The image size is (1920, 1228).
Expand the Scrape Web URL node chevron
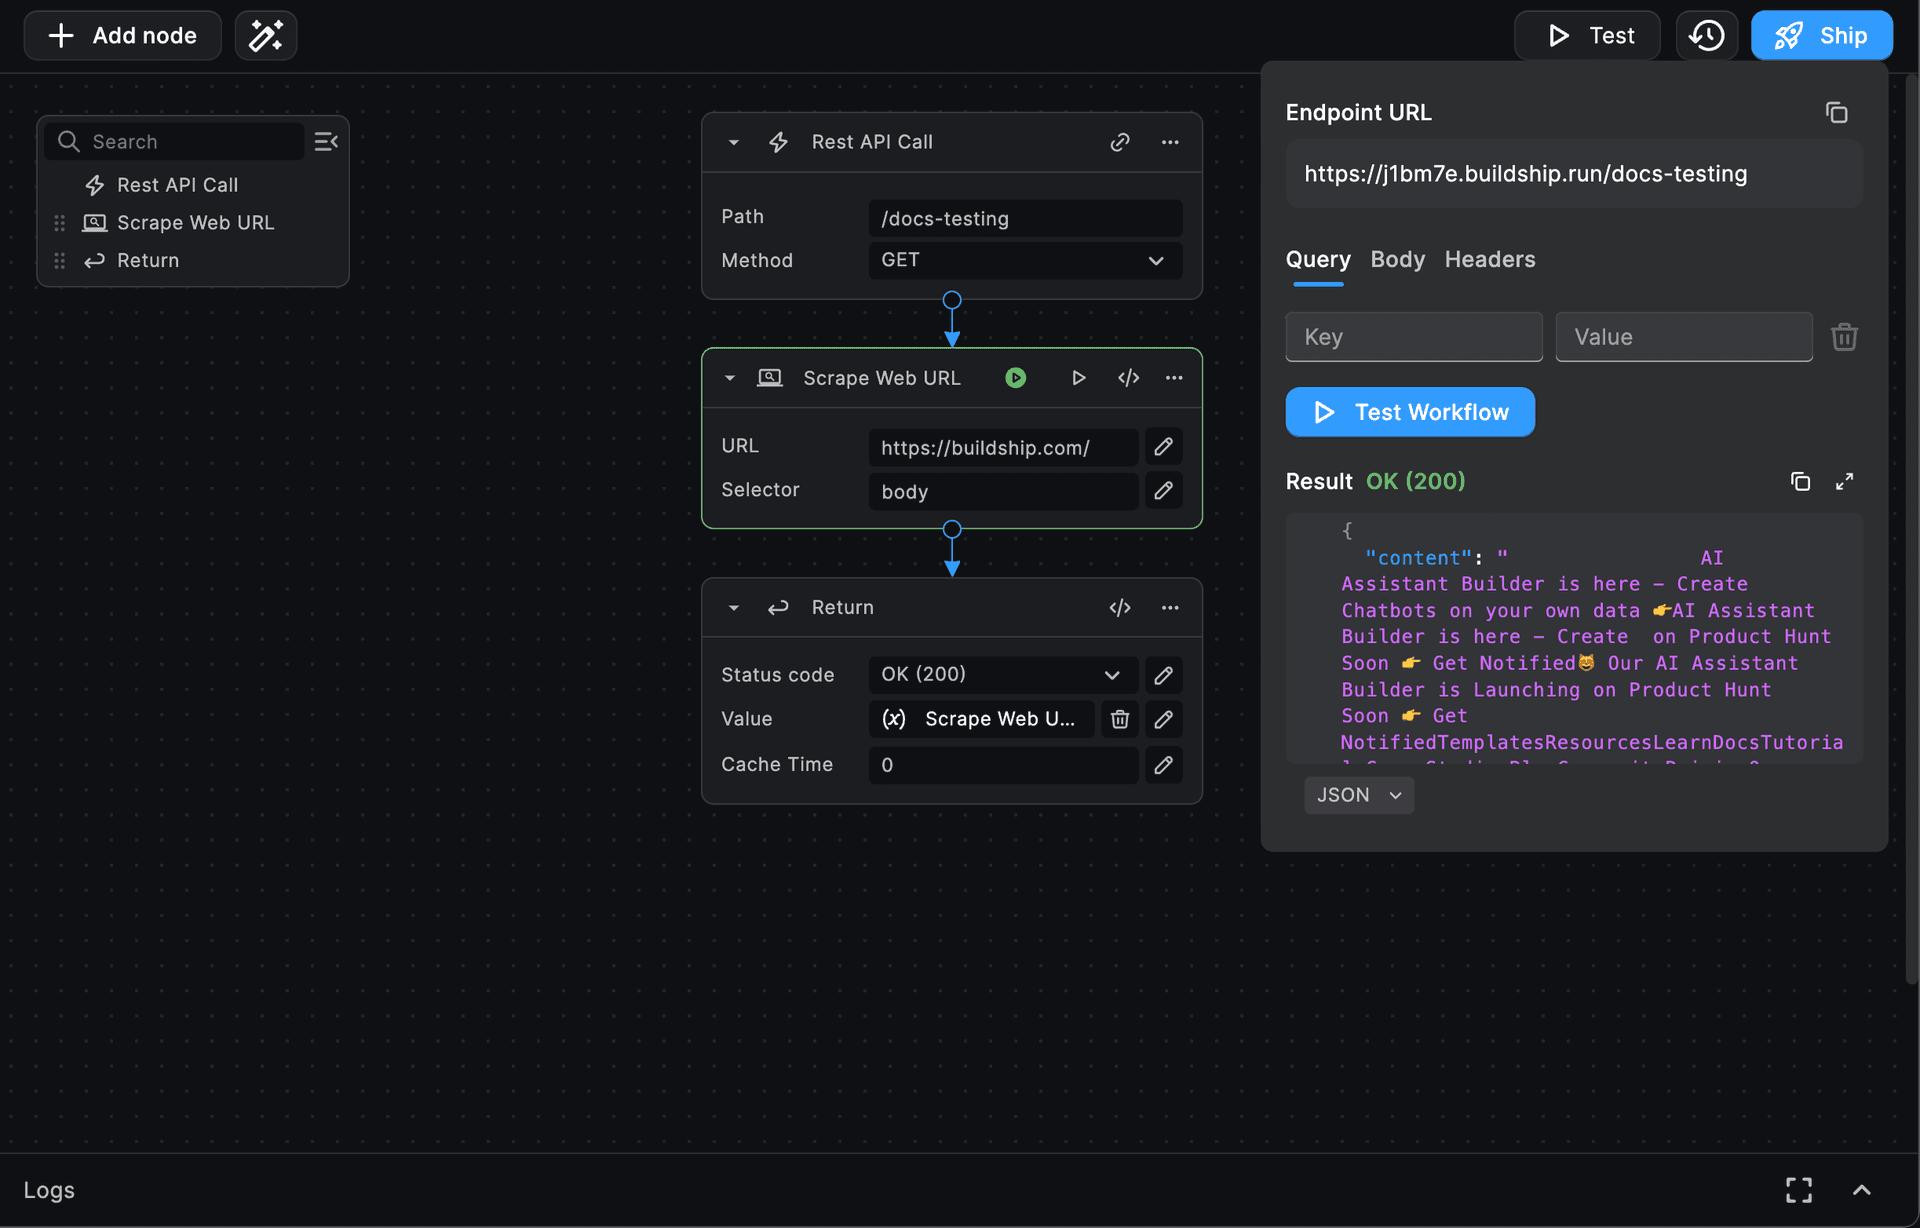point(730,376)
